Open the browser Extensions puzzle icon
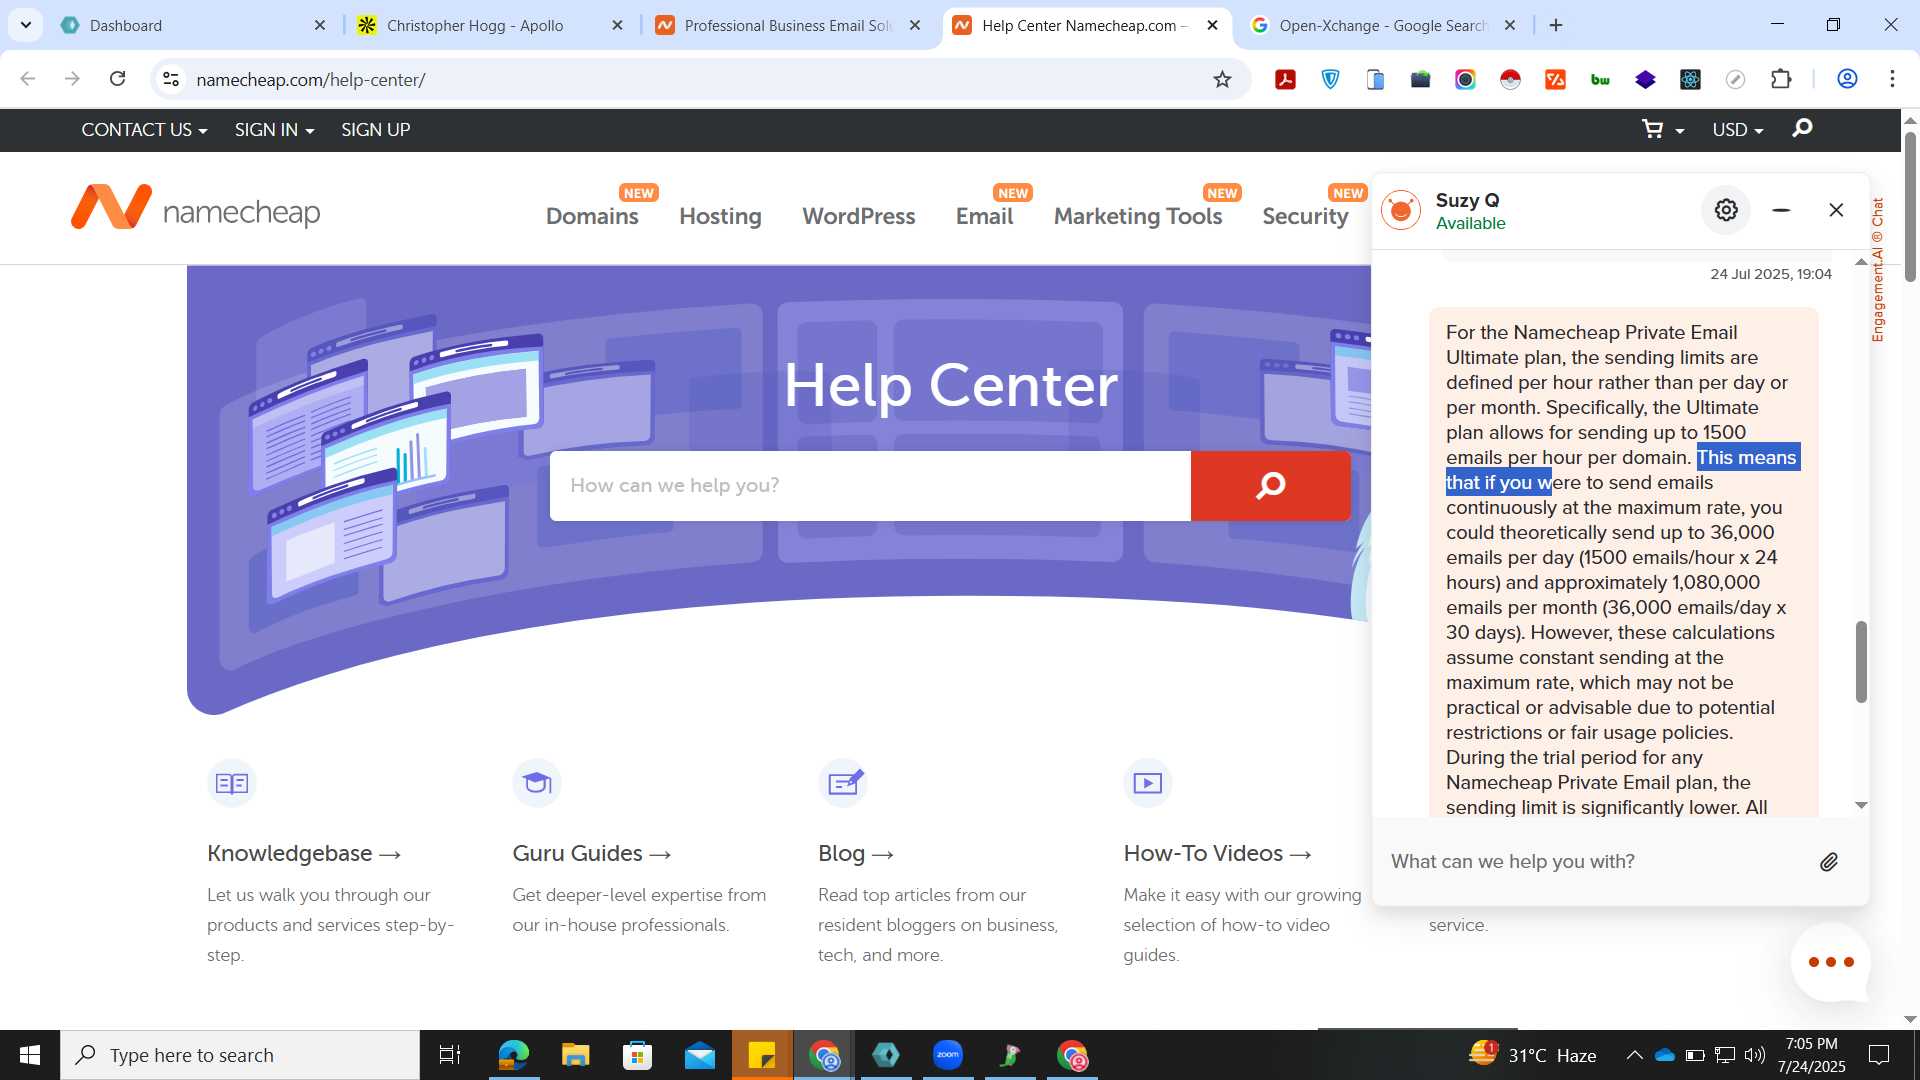The image size is (1920, 1080). 1781,79
